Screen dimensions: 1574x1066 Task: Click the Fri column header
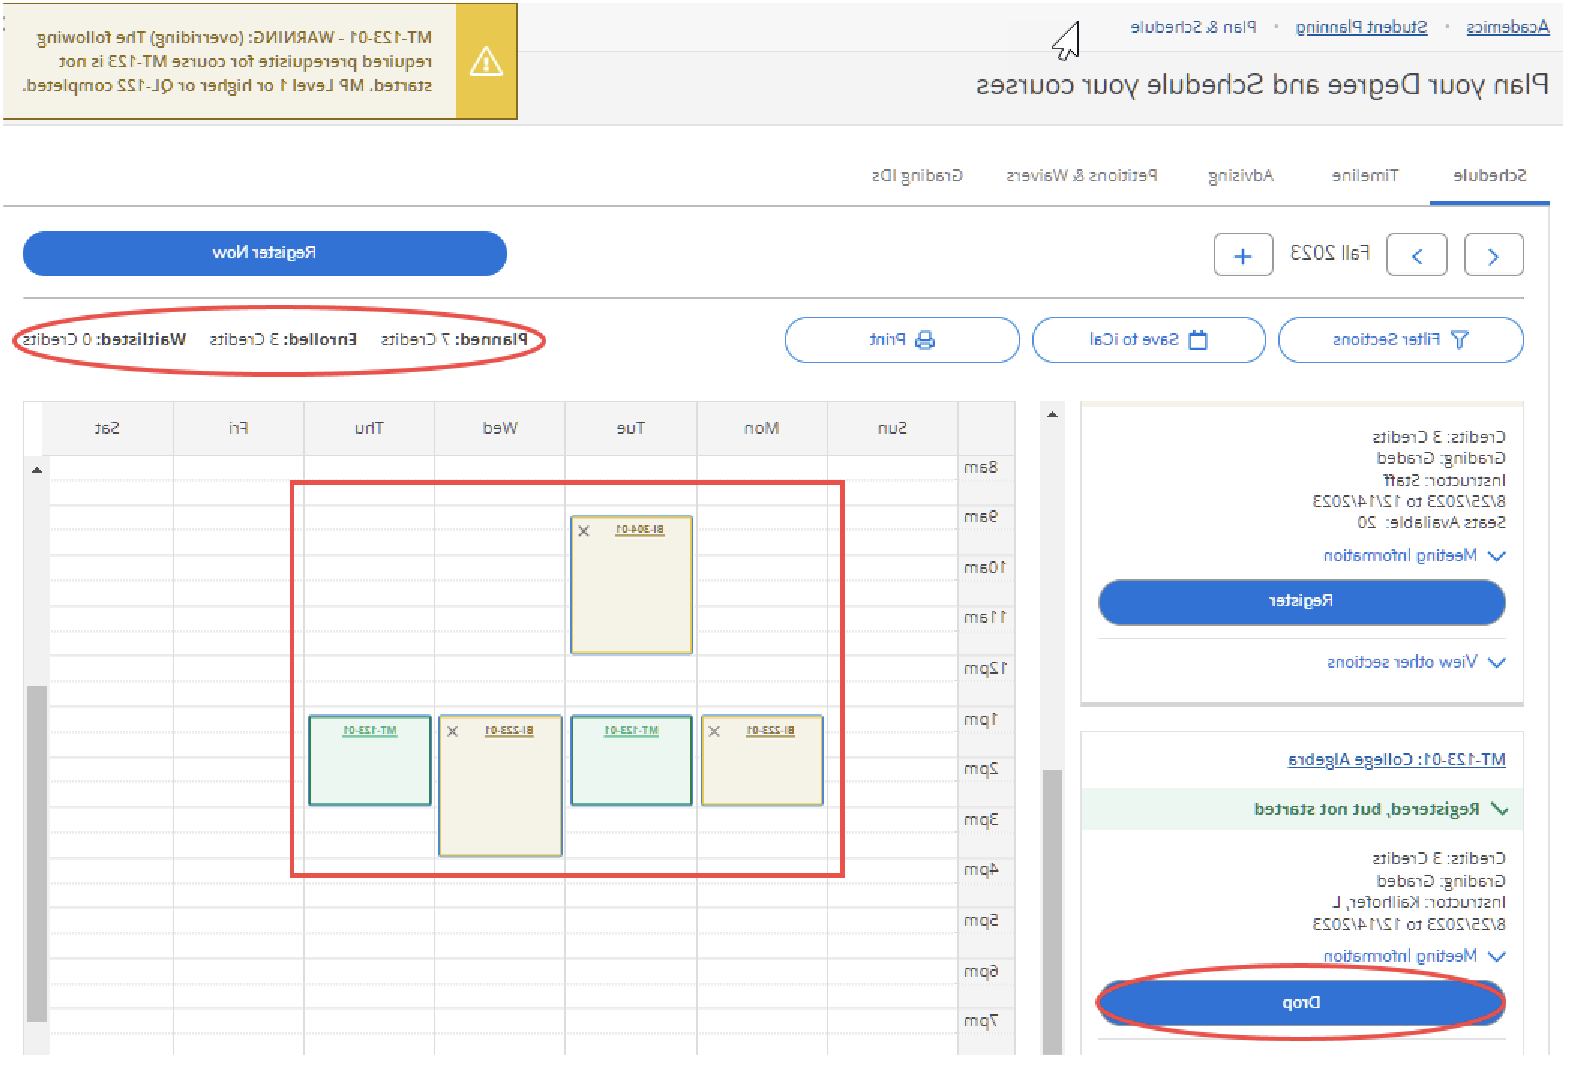pos(238,428)
